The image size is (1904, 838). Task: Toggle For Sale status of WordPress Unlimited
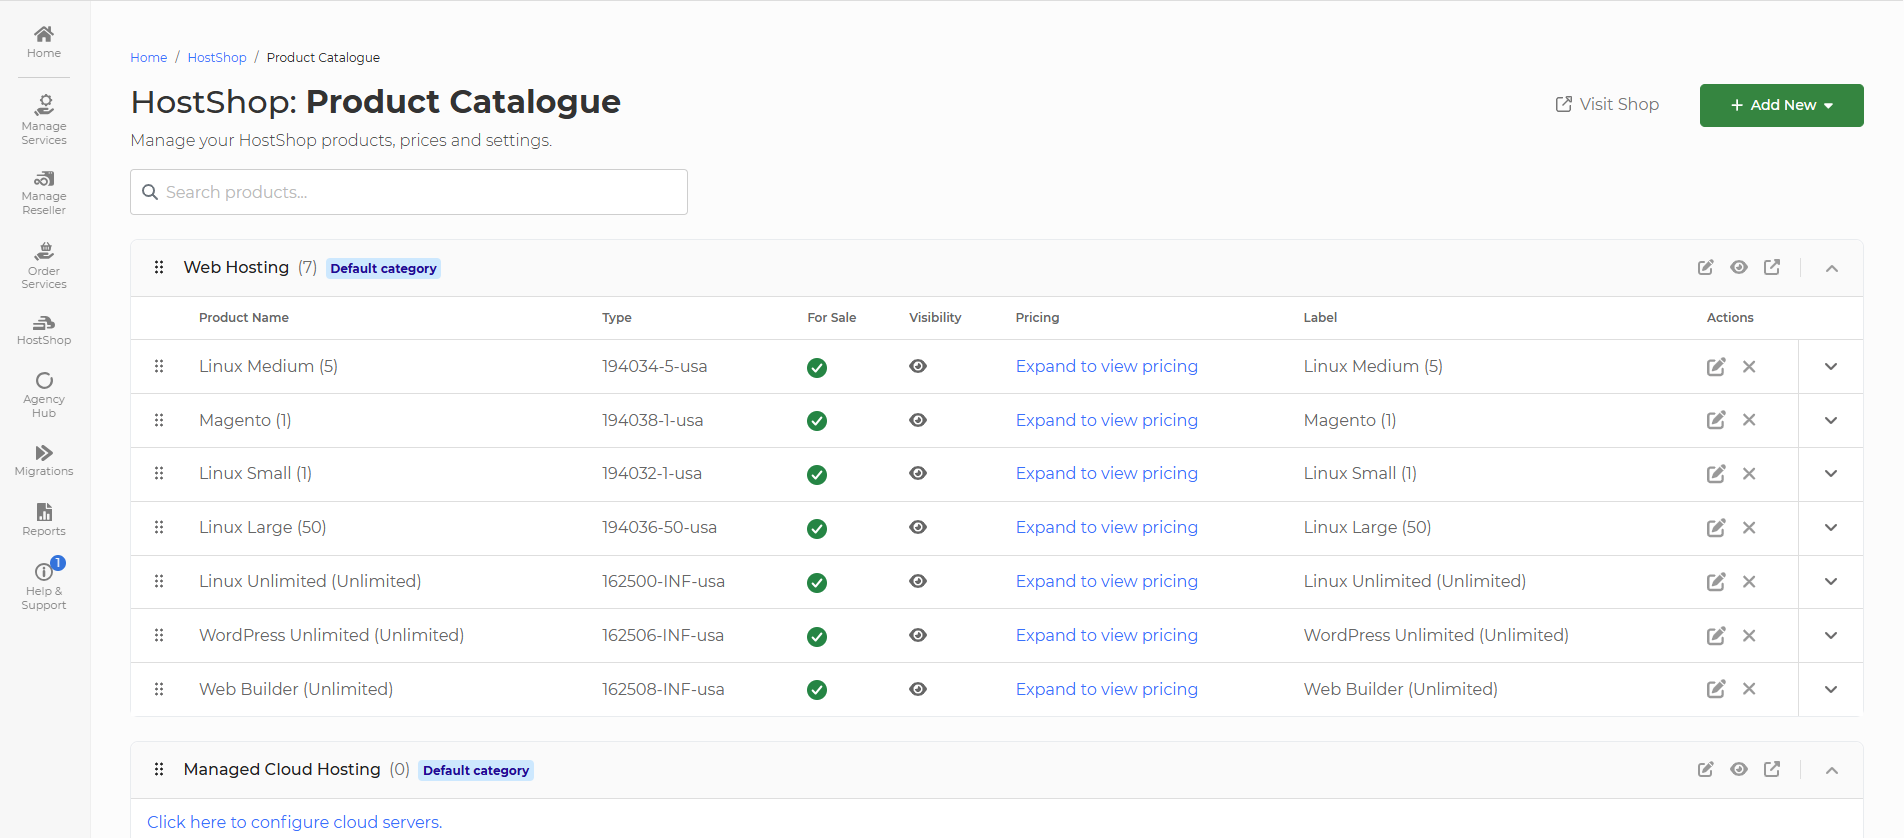817,636
